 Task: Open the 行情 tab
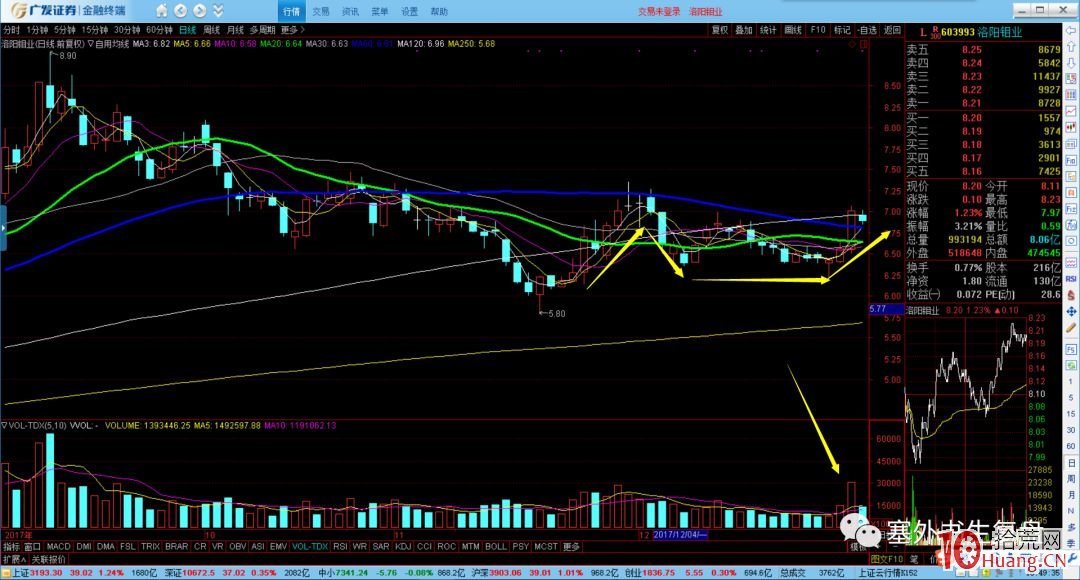coord(291,12)
